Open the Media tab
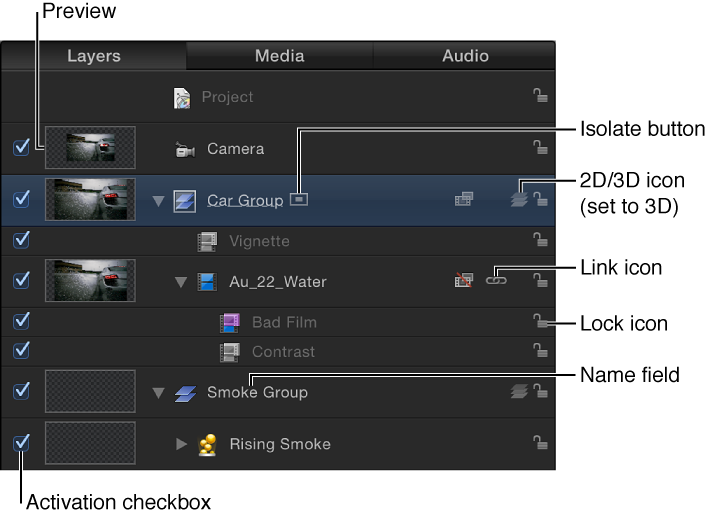 pos(280,56)
